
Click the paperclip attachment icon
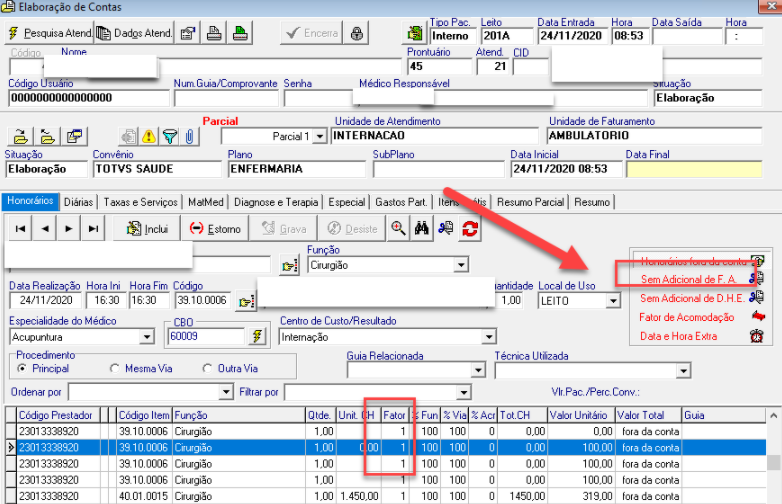coord(190,136)
